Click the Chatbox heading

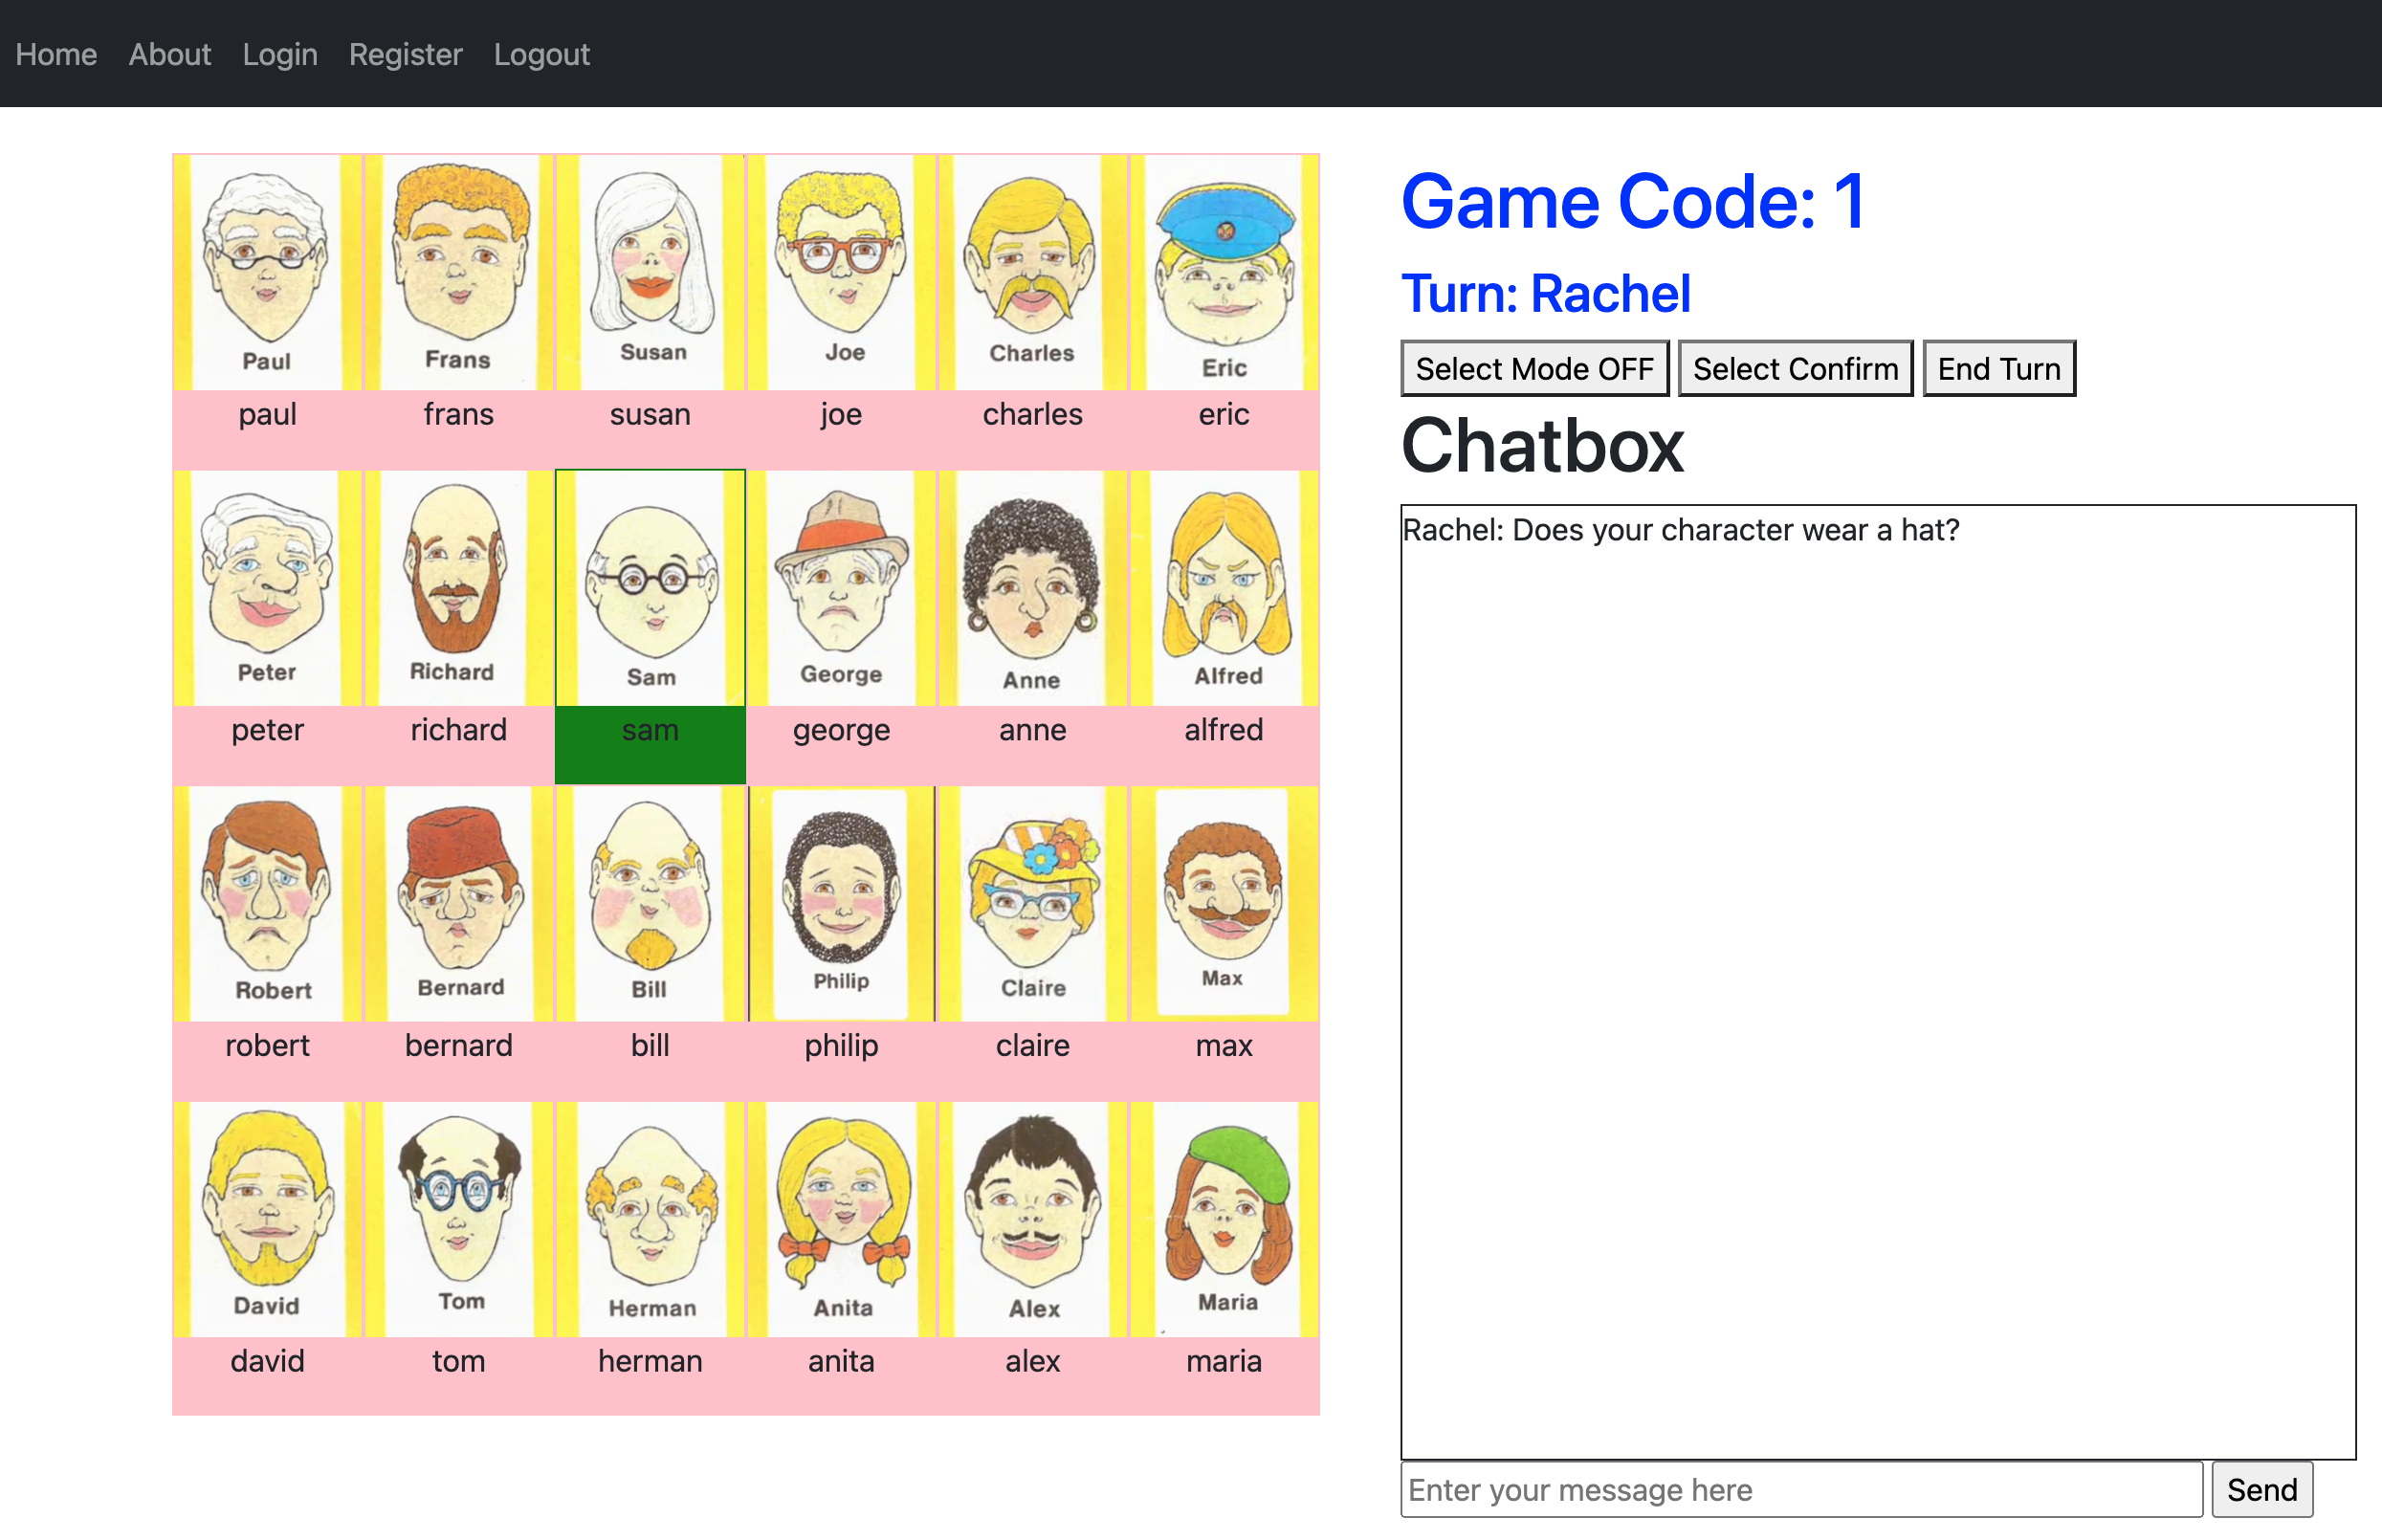tap(1542, 445)
